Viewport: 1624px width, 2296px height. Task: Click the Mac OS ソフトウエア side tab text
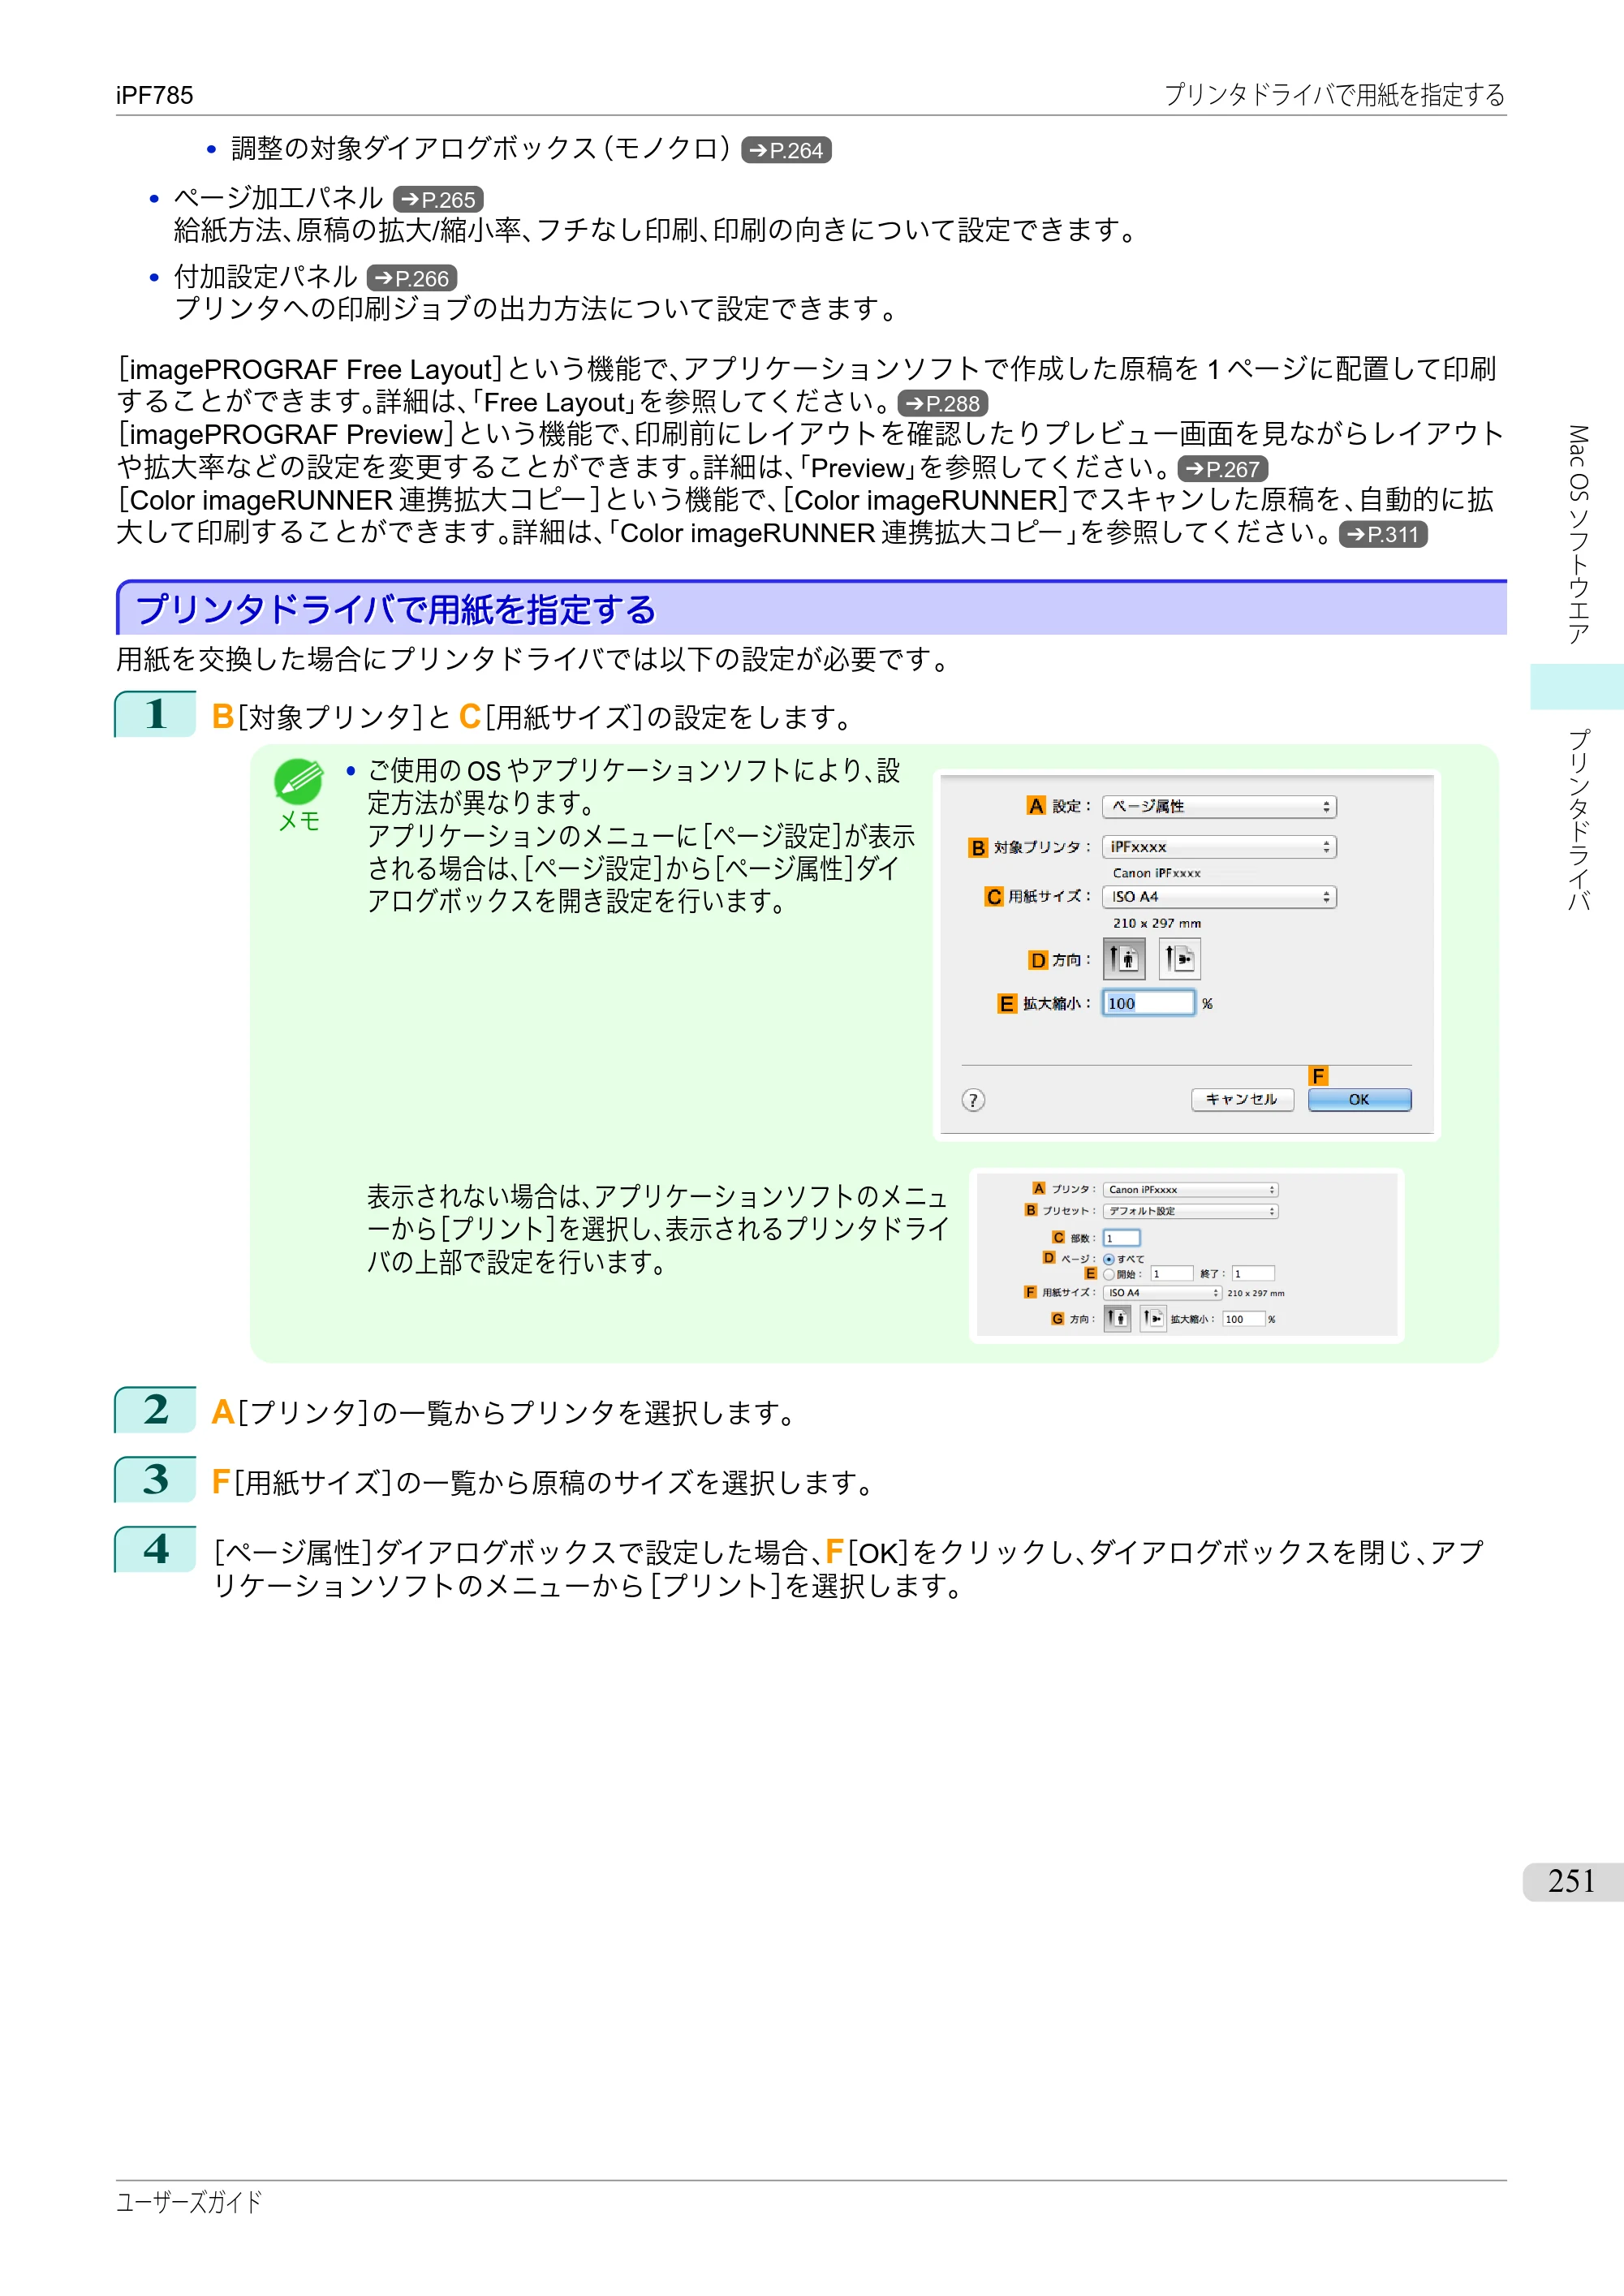(1578, 534)
